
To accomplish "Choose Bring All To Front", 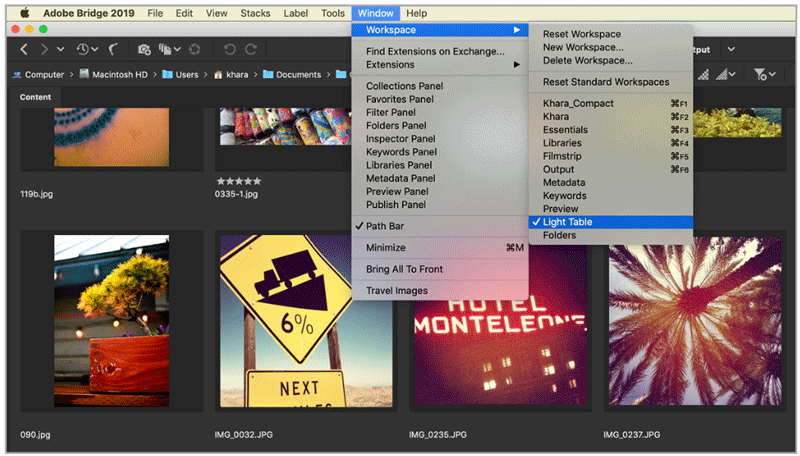I will pos(440,269).
